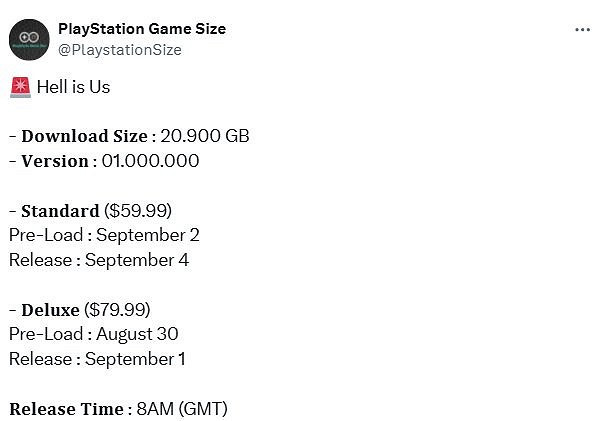The image size is (603, 421).
Task: Click the "Release : September 4" line
Action: (99, 260)
